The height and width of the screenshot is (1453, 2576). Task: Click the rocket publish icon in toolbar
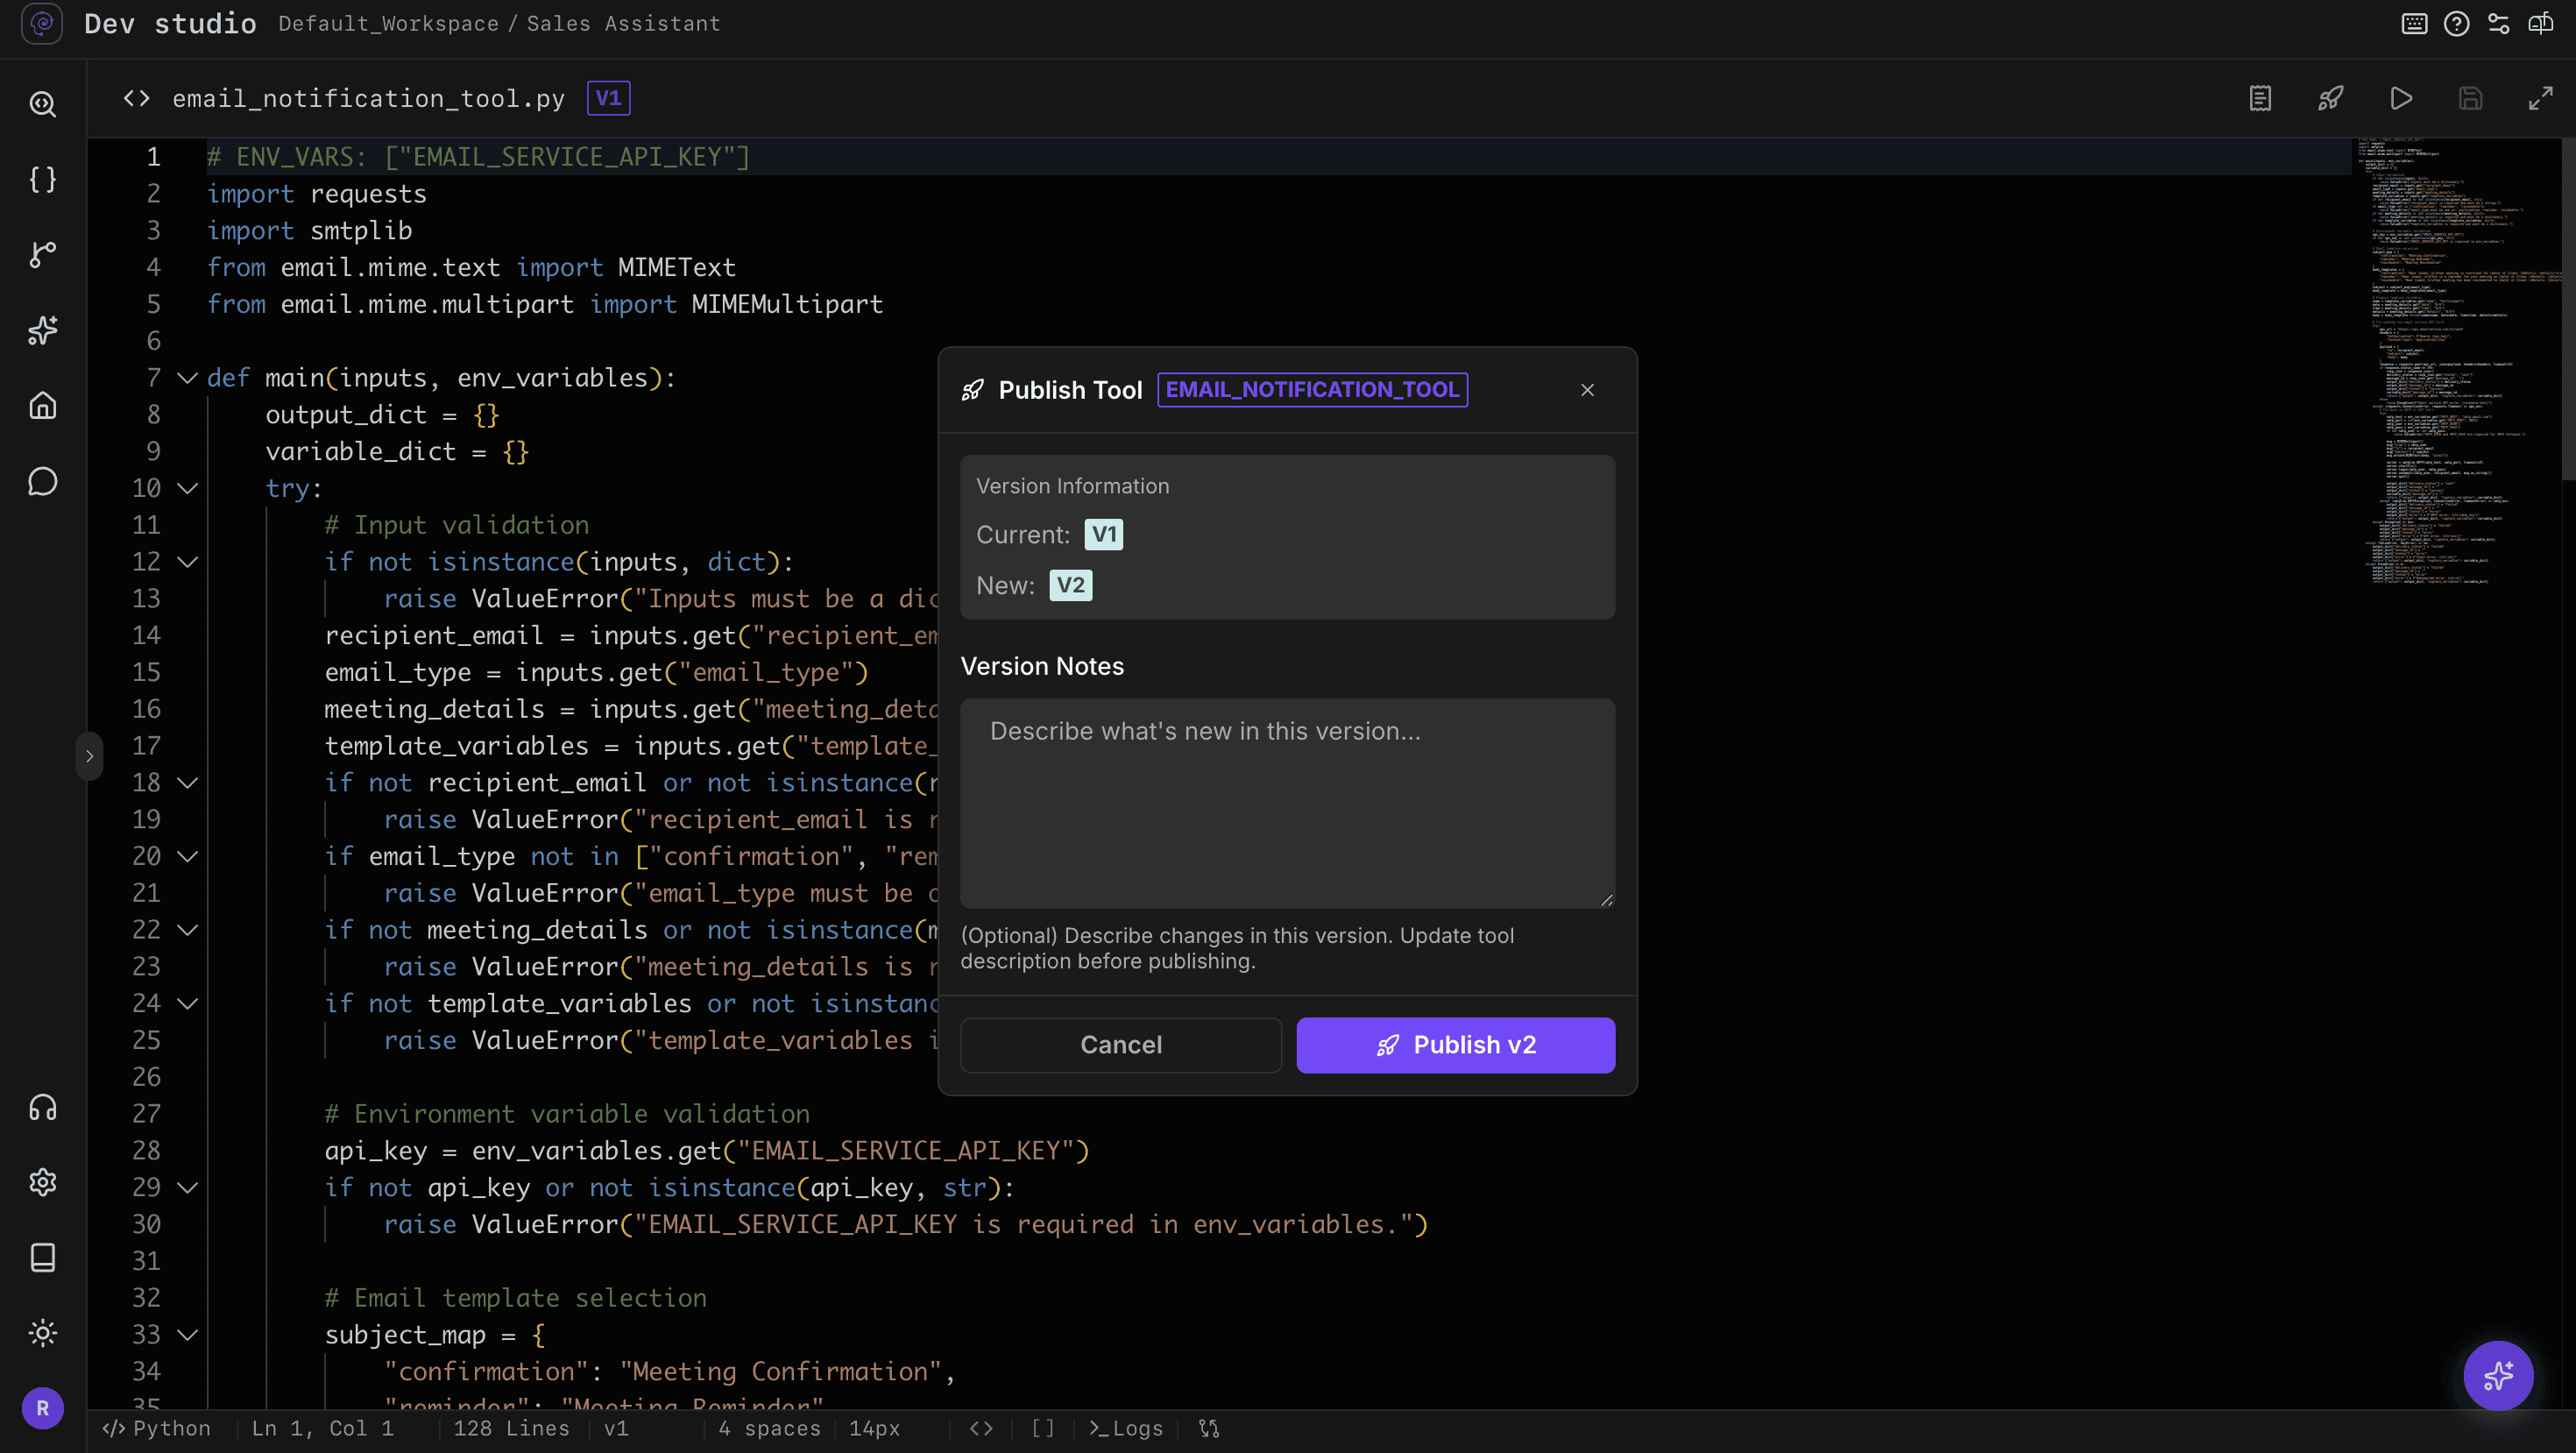click(x=2330, y=98)
